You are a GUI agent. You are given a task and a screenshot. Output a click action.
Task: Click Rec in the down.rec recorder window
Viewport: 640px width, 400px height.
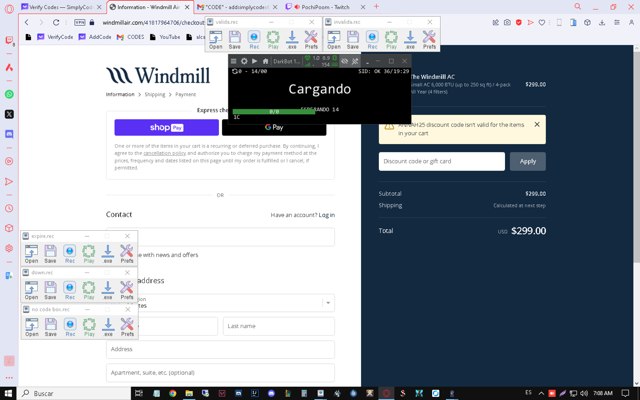[69, 290]
